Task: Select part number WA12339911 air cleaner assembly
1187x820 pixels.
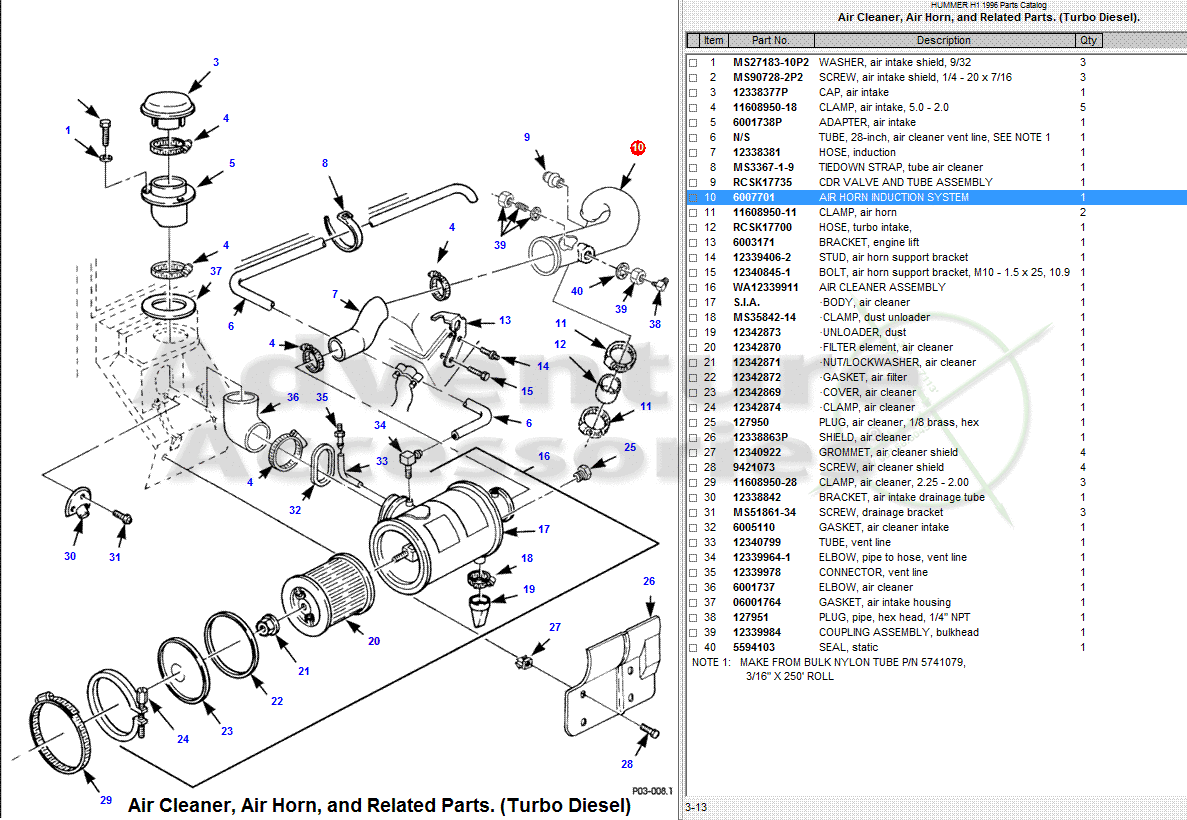Action: tap(766, 287)
